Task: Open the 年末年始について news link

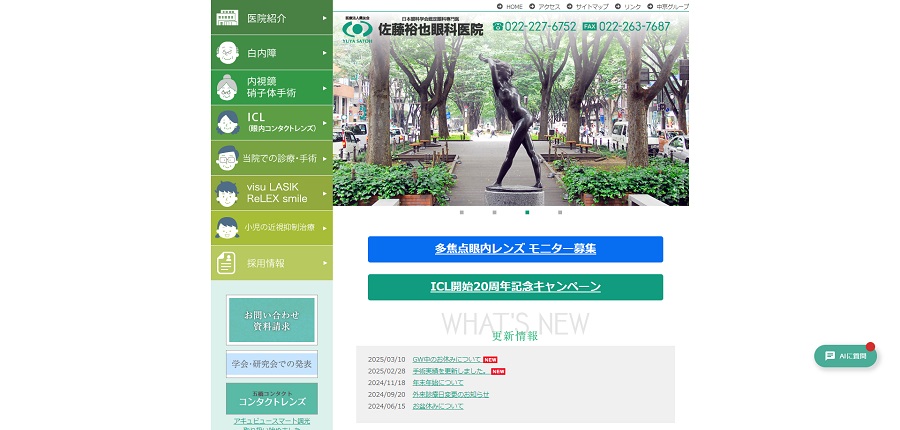Action: pos(438,383)
